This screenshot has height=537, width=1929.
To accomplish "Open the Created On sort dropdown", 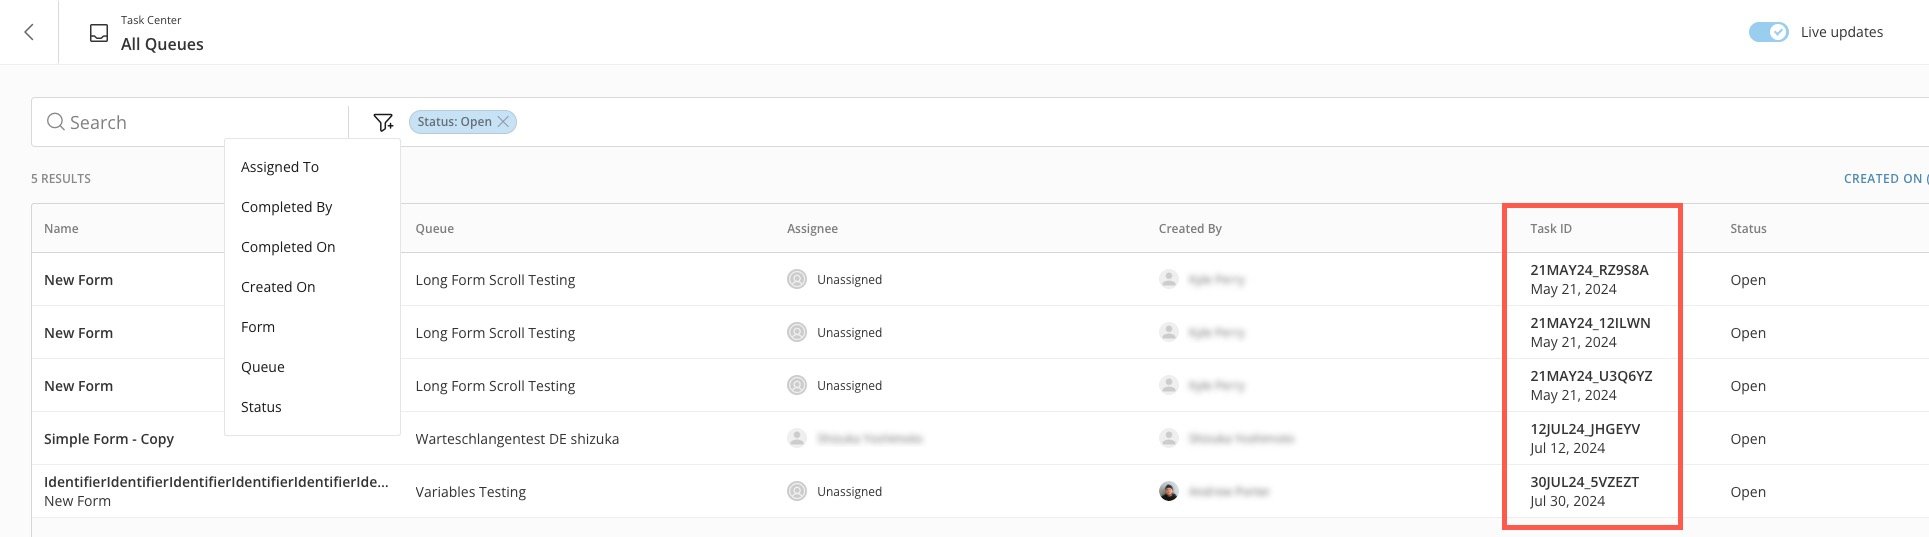I will tap(1884, 178).
